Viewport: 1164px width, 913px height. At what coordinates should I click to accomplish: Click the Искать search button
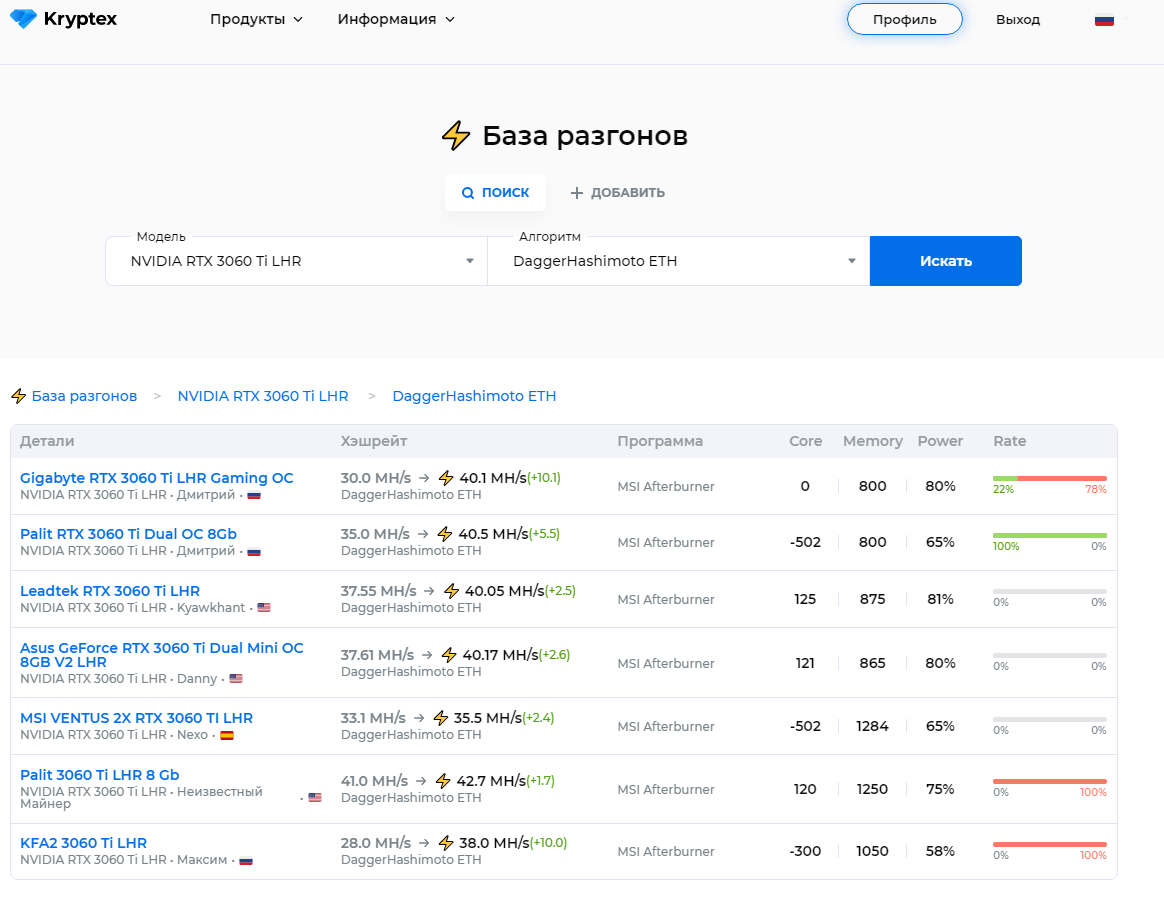946,261
